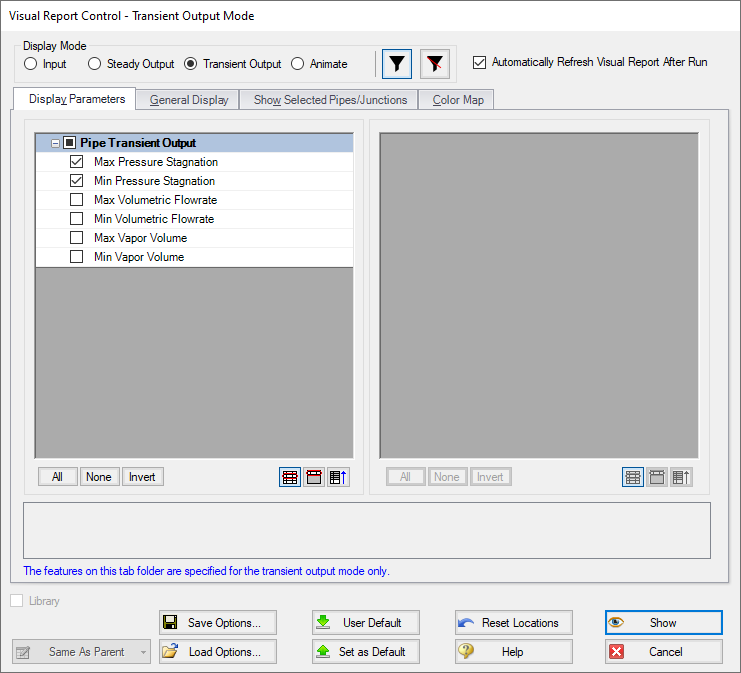Image resolution: width=741 pixels, height=673 pixels.
Task: Open the Show Selected Pipes/Junctions tab
Action: tap(329, 100)
